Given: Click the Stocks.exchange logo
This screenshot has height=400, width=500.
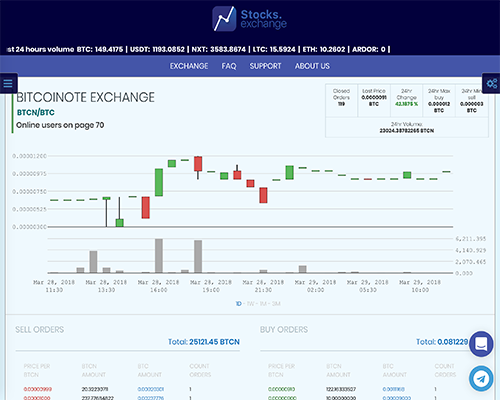Looking at the screenshot, I should coord(250,19).
